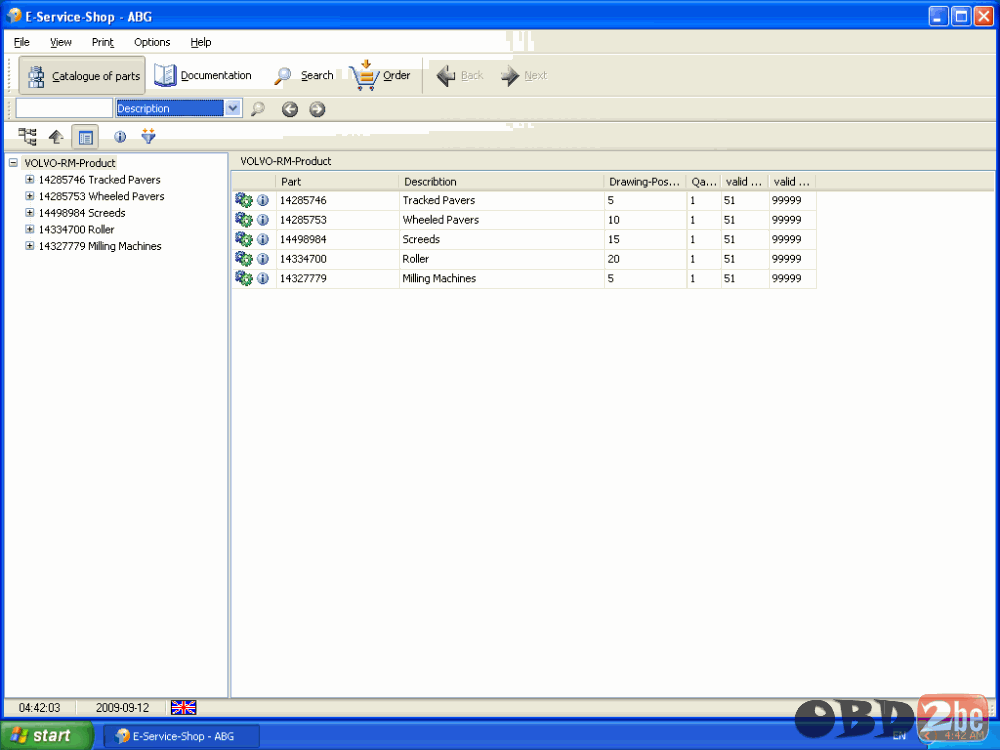Show info for Wheeled Pavers row

coord(263,220)
